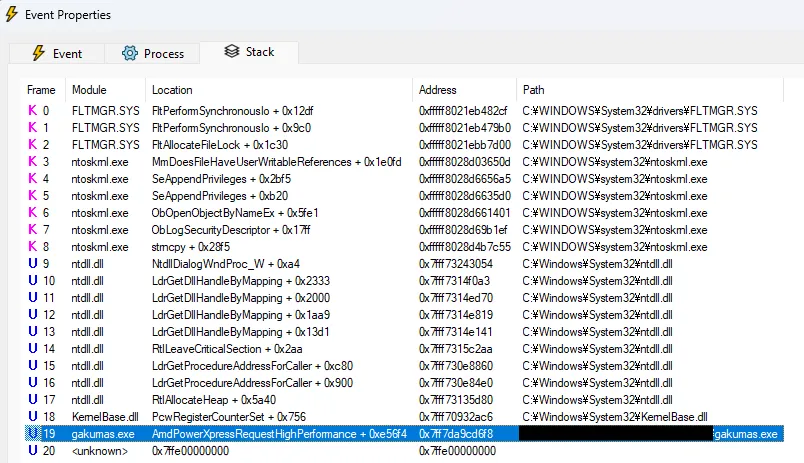Click the user-mode U icon for frame 14

tap(33, 348)
